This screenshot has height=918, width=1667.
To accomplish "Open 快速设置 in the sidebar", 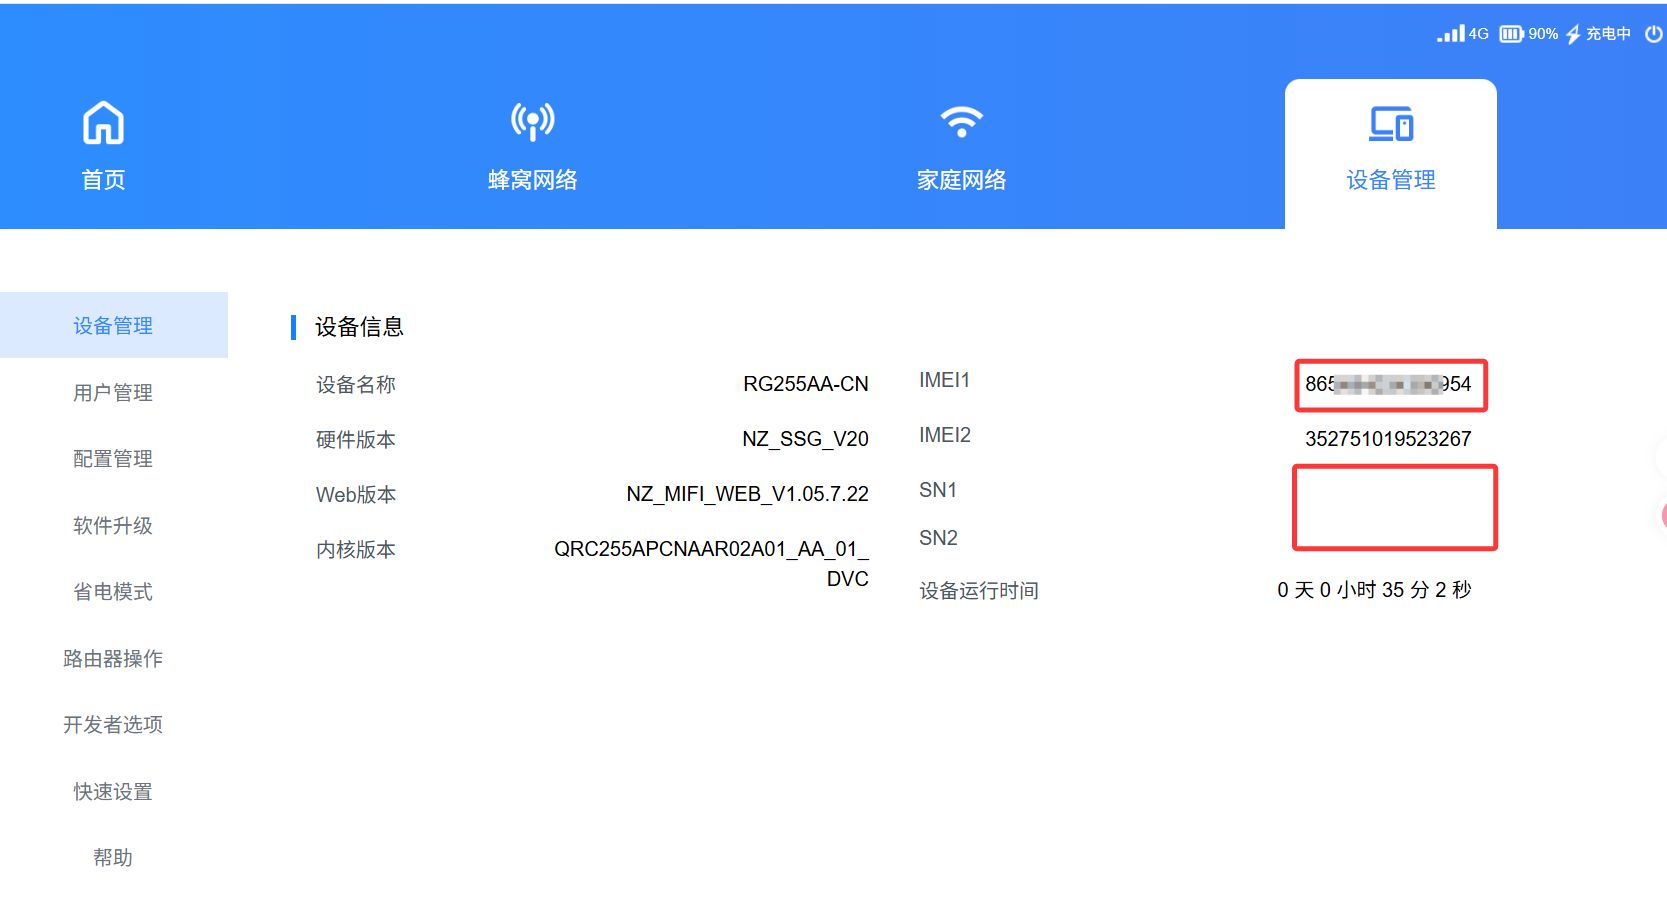I will (113, 792).
